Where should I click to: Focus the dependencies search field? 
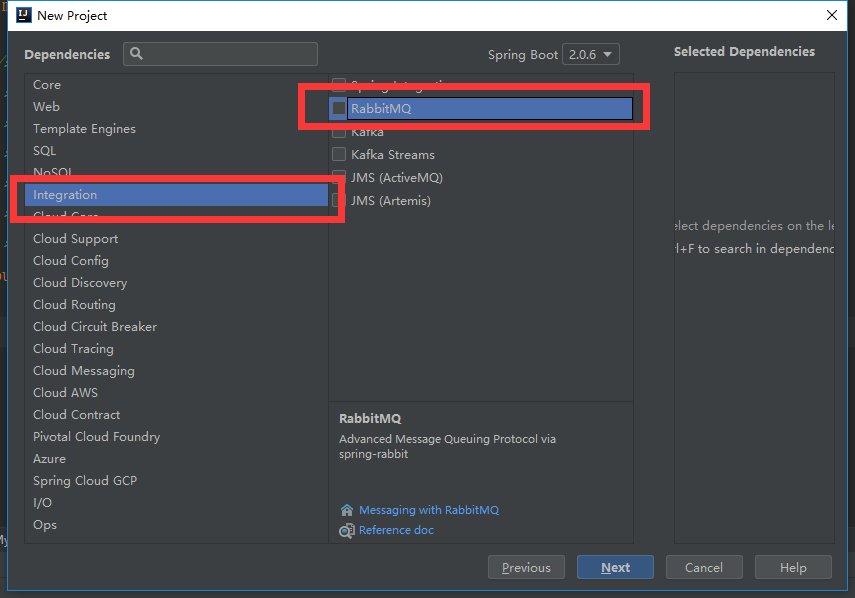click(220, 54)
